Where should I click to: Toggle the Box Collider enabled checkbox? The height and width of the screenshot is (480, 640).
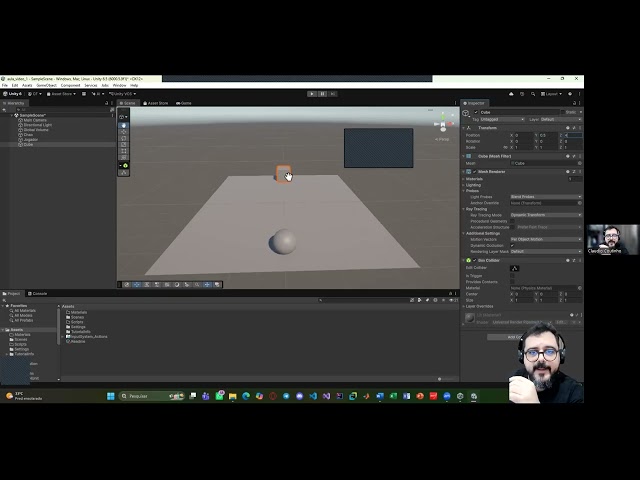(475, 260)
